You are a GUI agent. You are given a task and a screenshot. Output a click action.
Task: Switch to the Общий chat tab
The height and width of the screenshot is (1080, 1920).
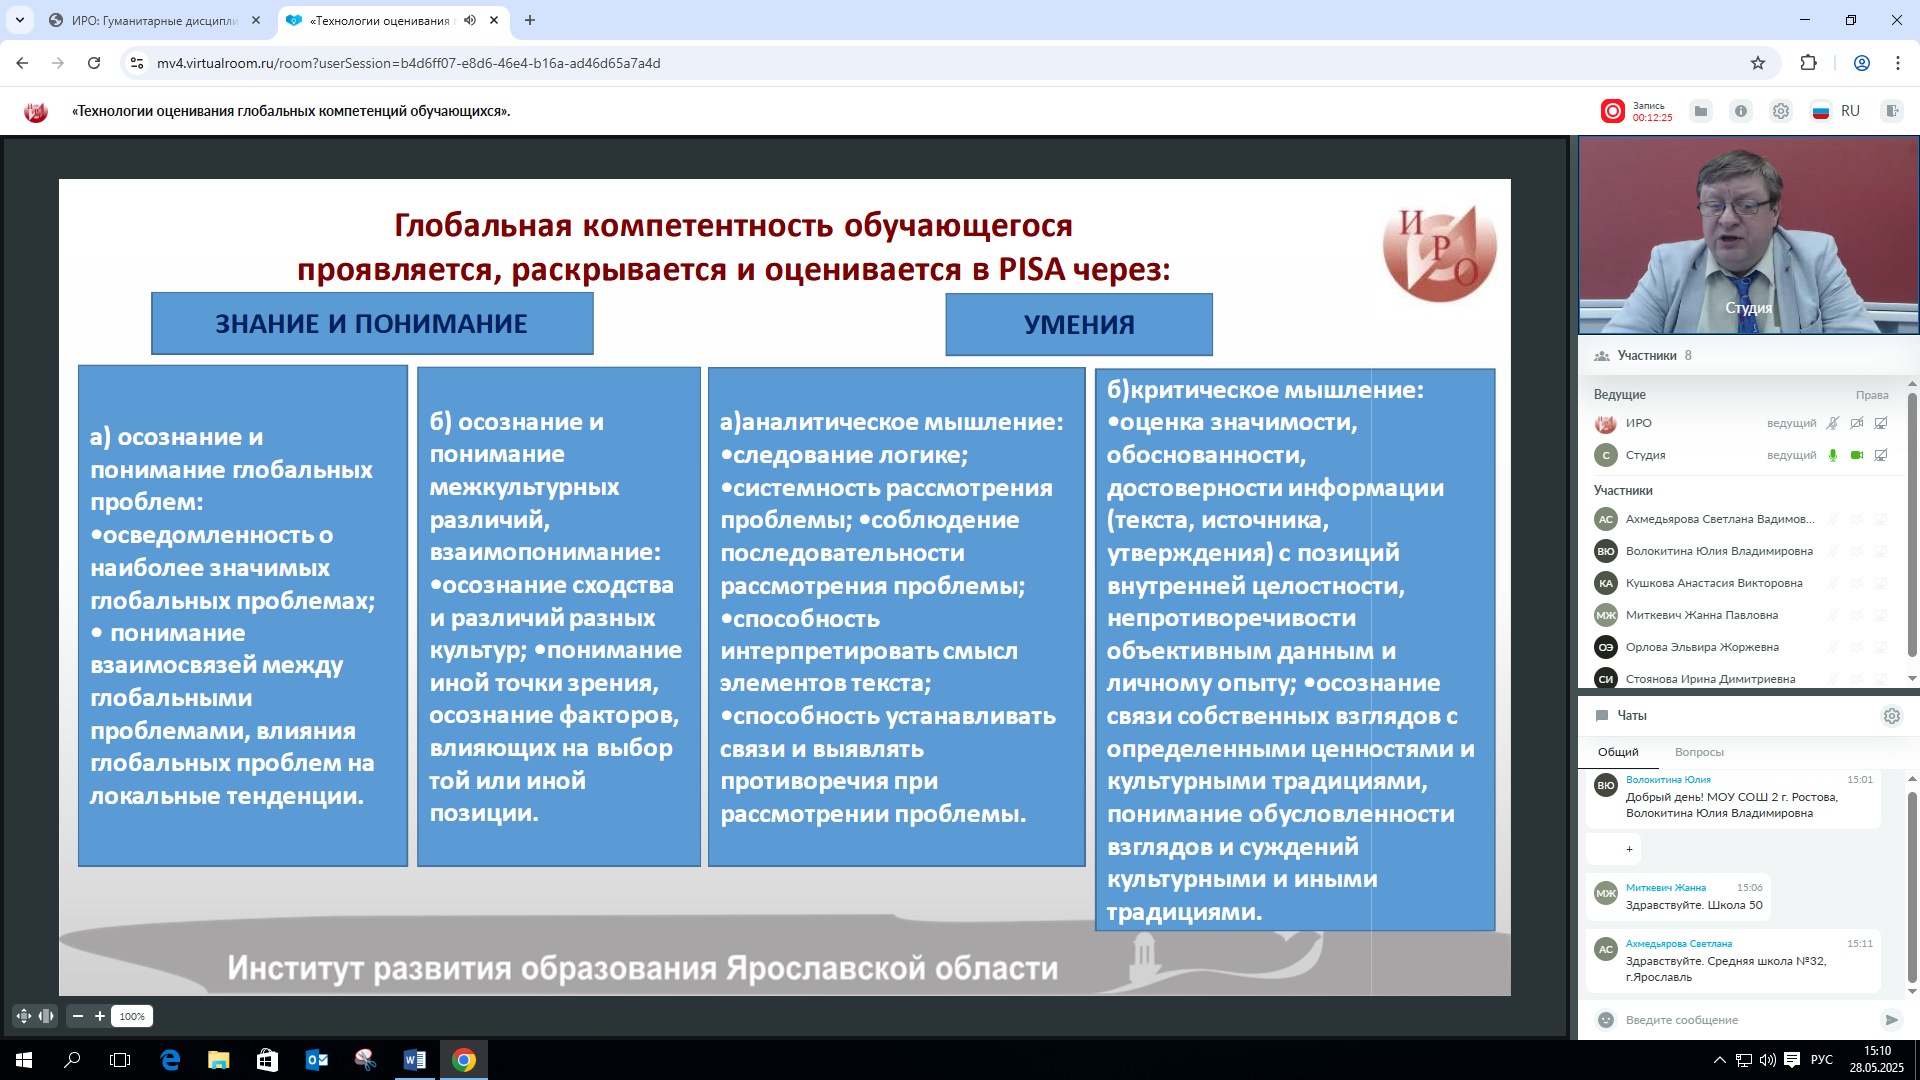click(x=1618, y=752)
